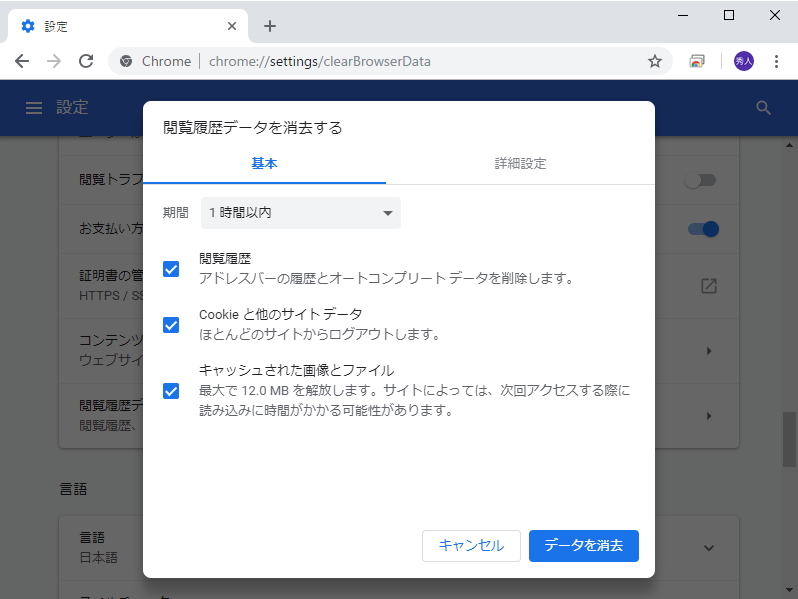
Task: Bookmark this page with the star icon
Action: click(x=654, y=62)
